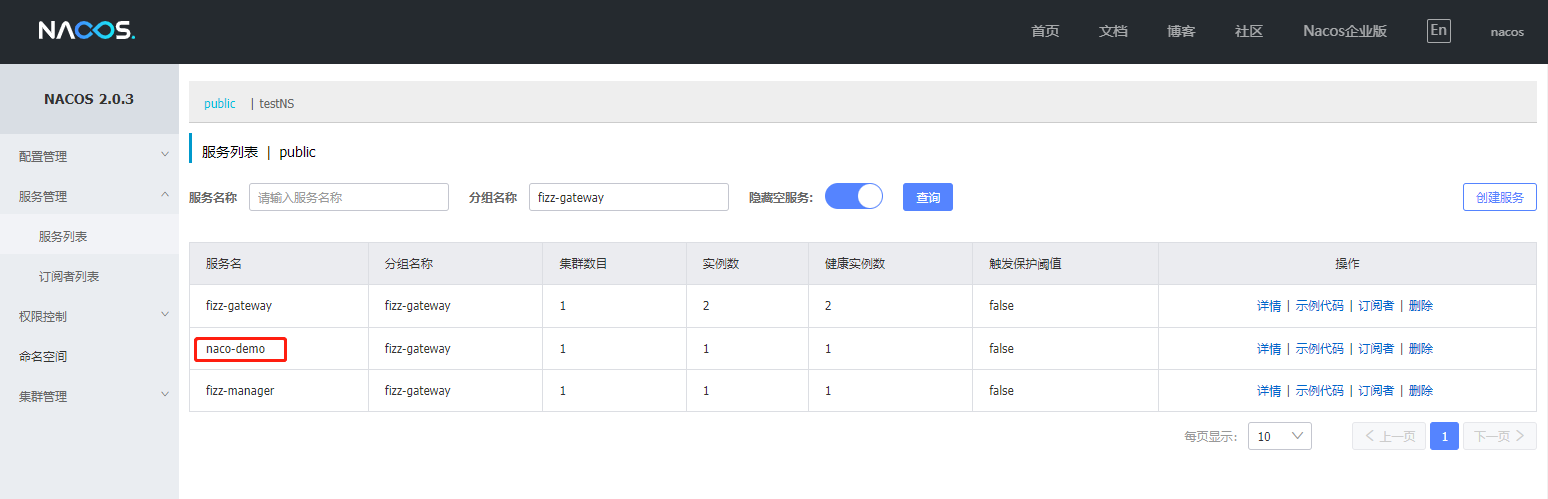Select 命名空间 in the sidebar
Viewport: 1548px width, 499px height.
pyautogui.click(x=43, y=356)
